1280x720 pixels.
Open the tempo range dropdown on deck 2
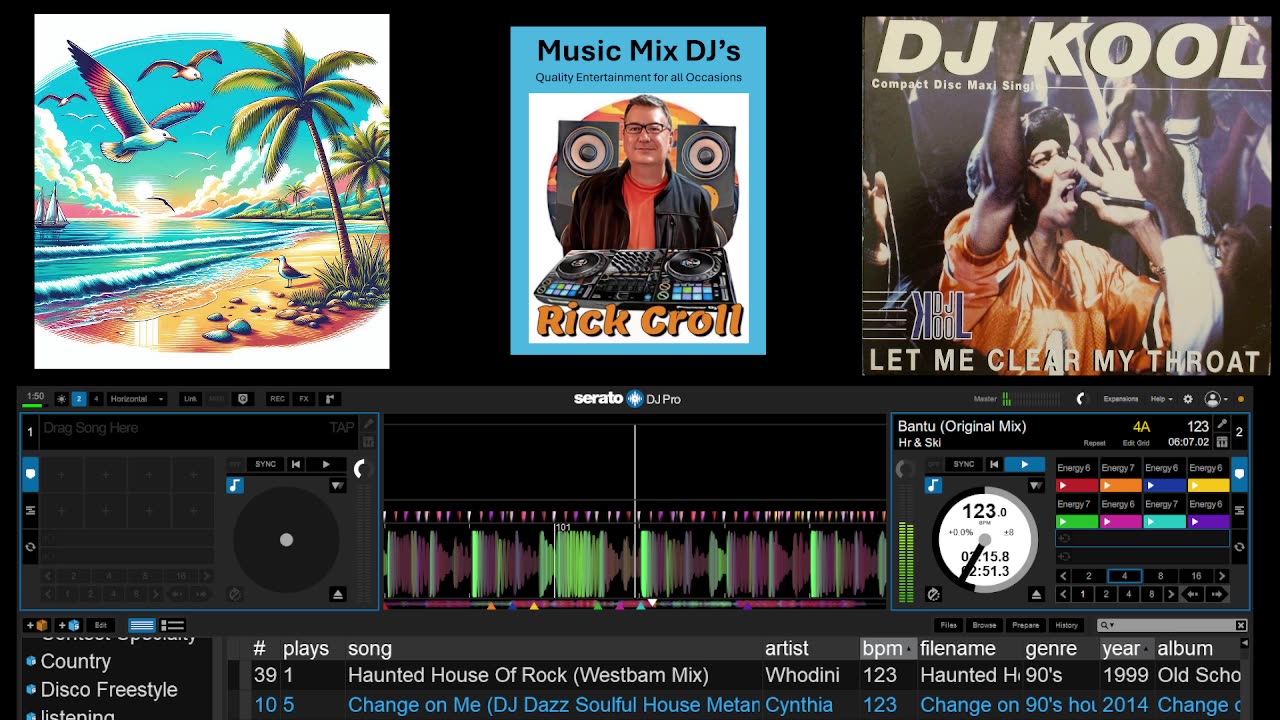click(1036, 485)
